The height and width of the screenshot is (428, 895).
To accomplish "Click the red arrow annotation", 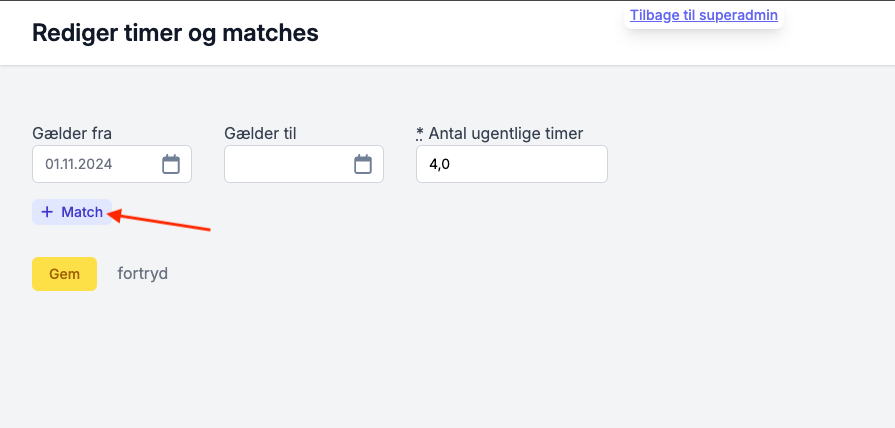I will tap(160, 221).
